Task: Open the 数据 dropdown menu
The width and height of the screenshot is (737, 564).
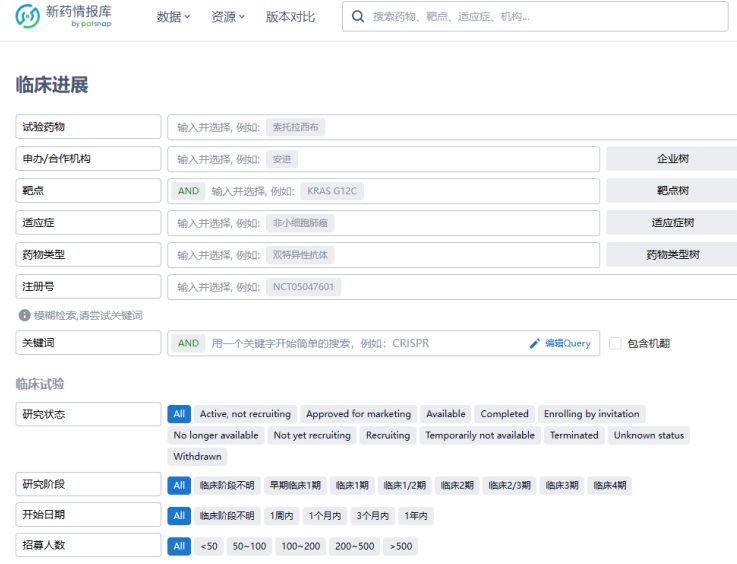Action: point(173,17)
